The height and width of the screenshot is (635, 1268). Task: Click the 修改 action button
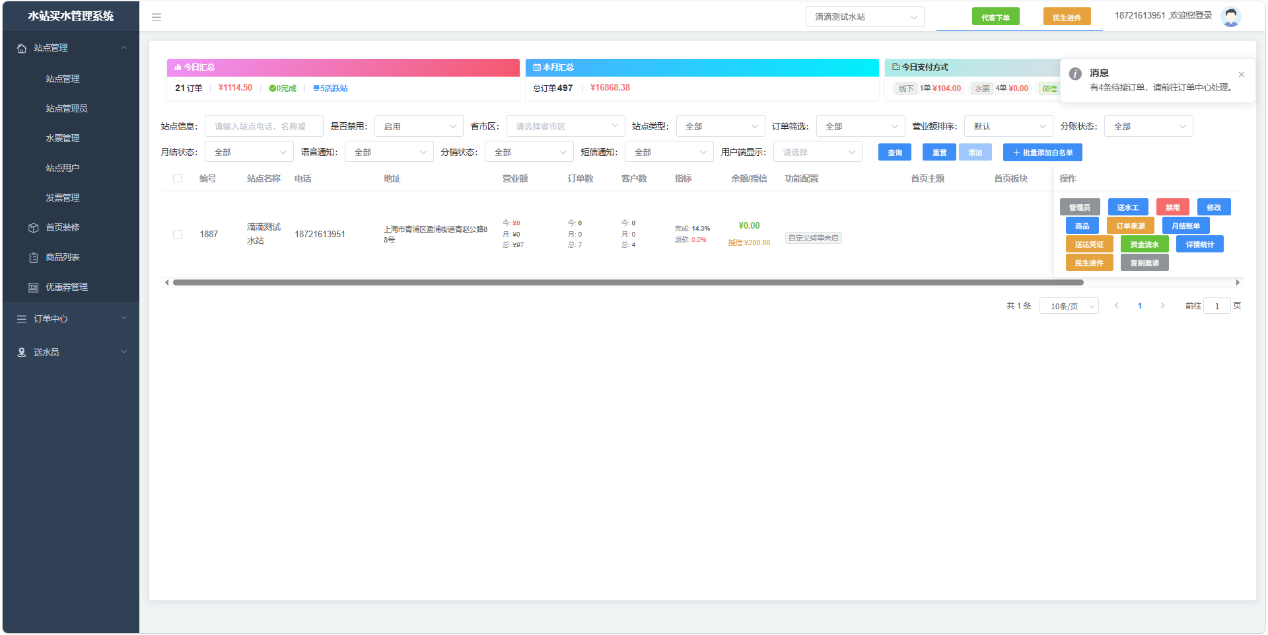(1214, 207)
